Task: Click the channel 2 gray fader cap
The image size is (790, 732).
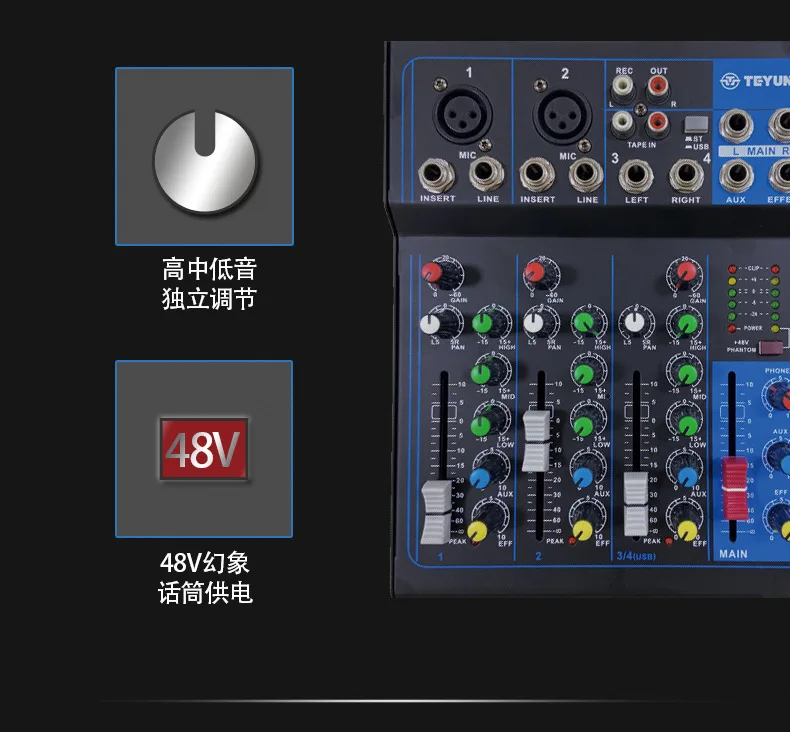Action: [x=536, y=441]
